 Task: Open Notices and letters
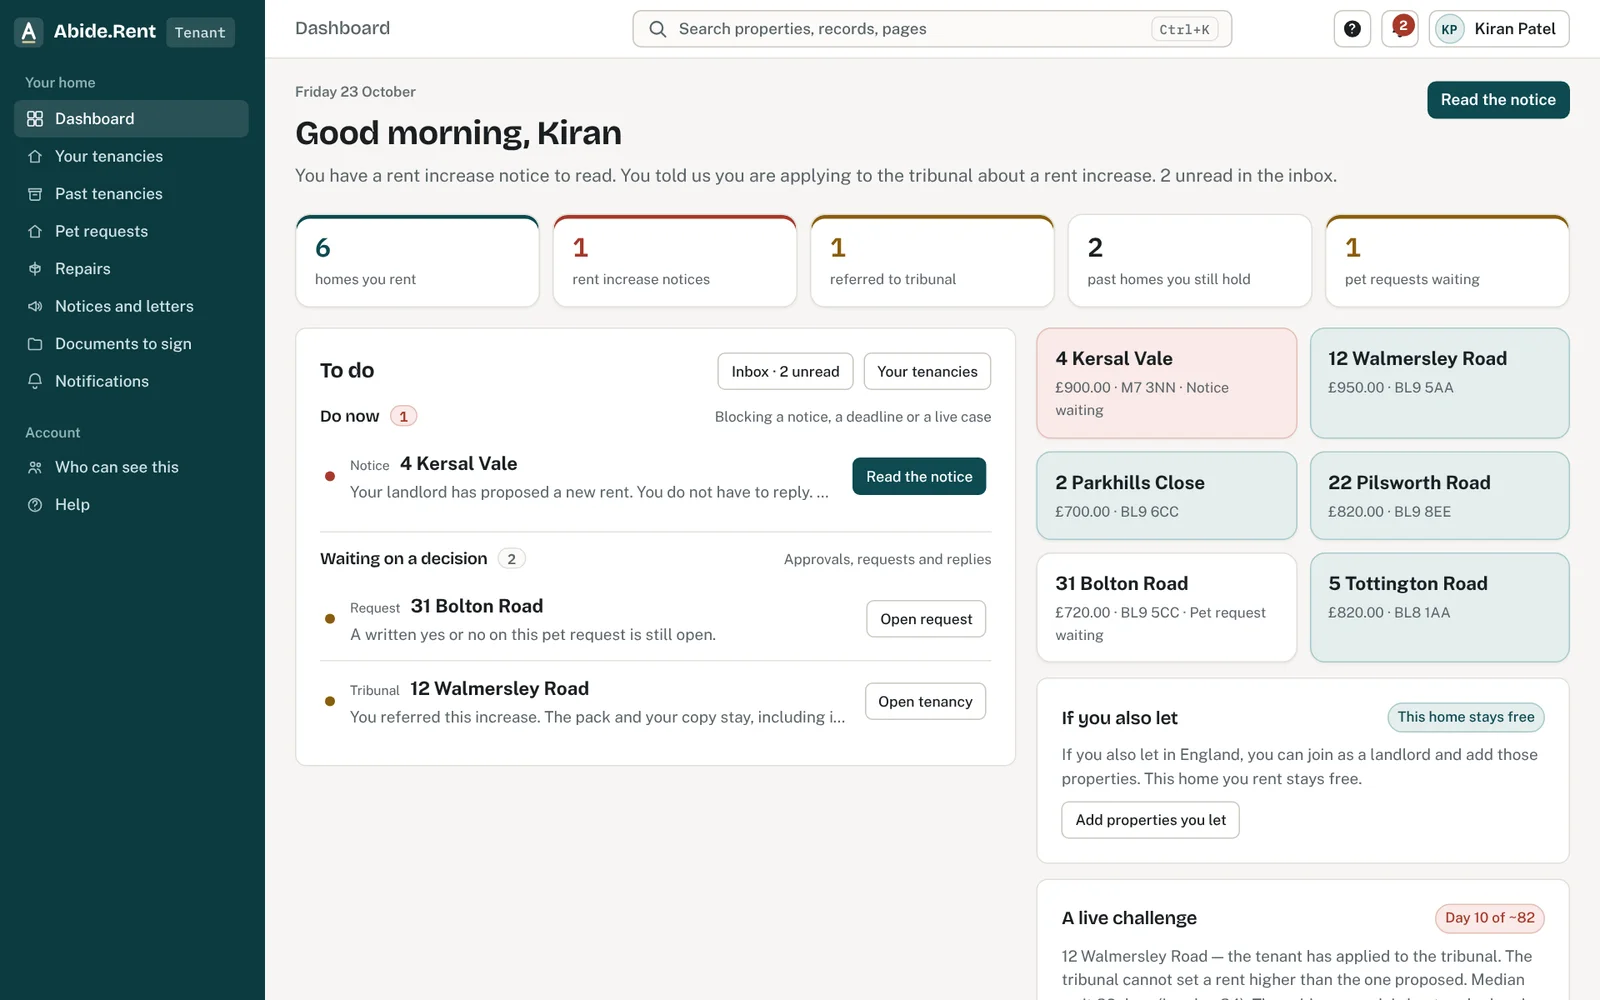click(131, 306)
